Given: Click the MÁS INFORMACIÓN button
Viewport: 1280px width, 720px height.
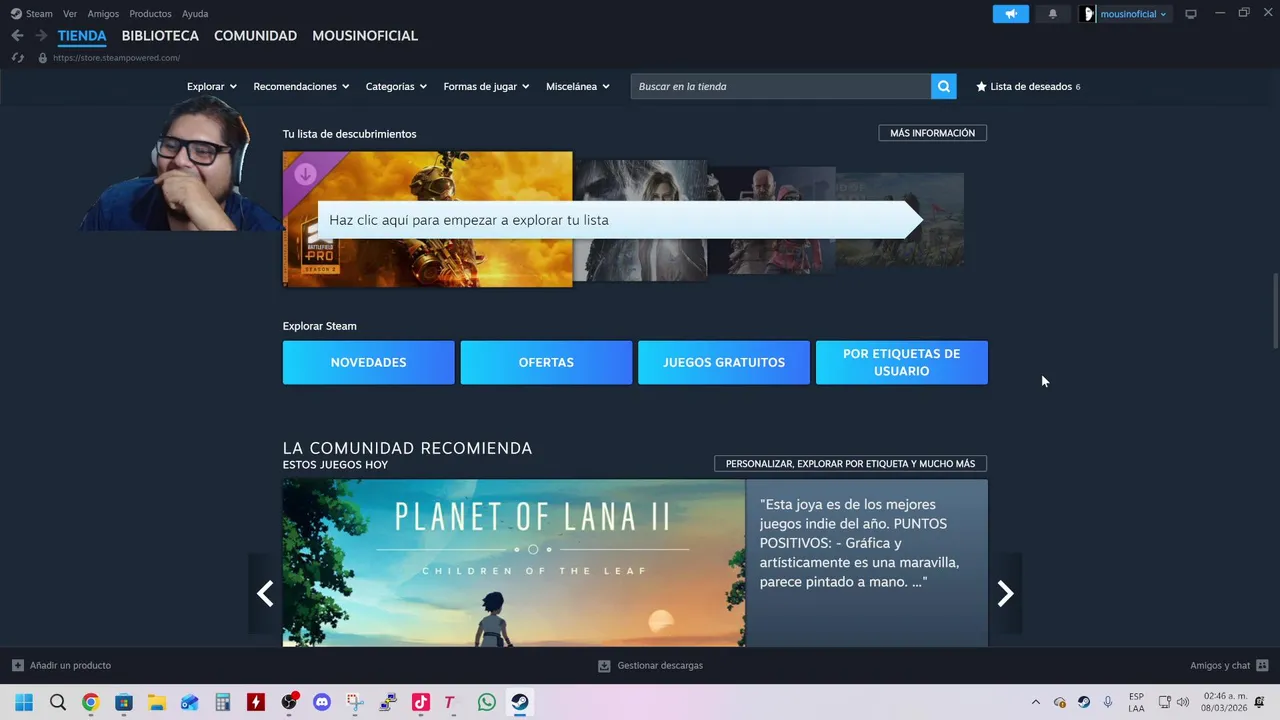Looking at the screenshot, I should point(933,133).
